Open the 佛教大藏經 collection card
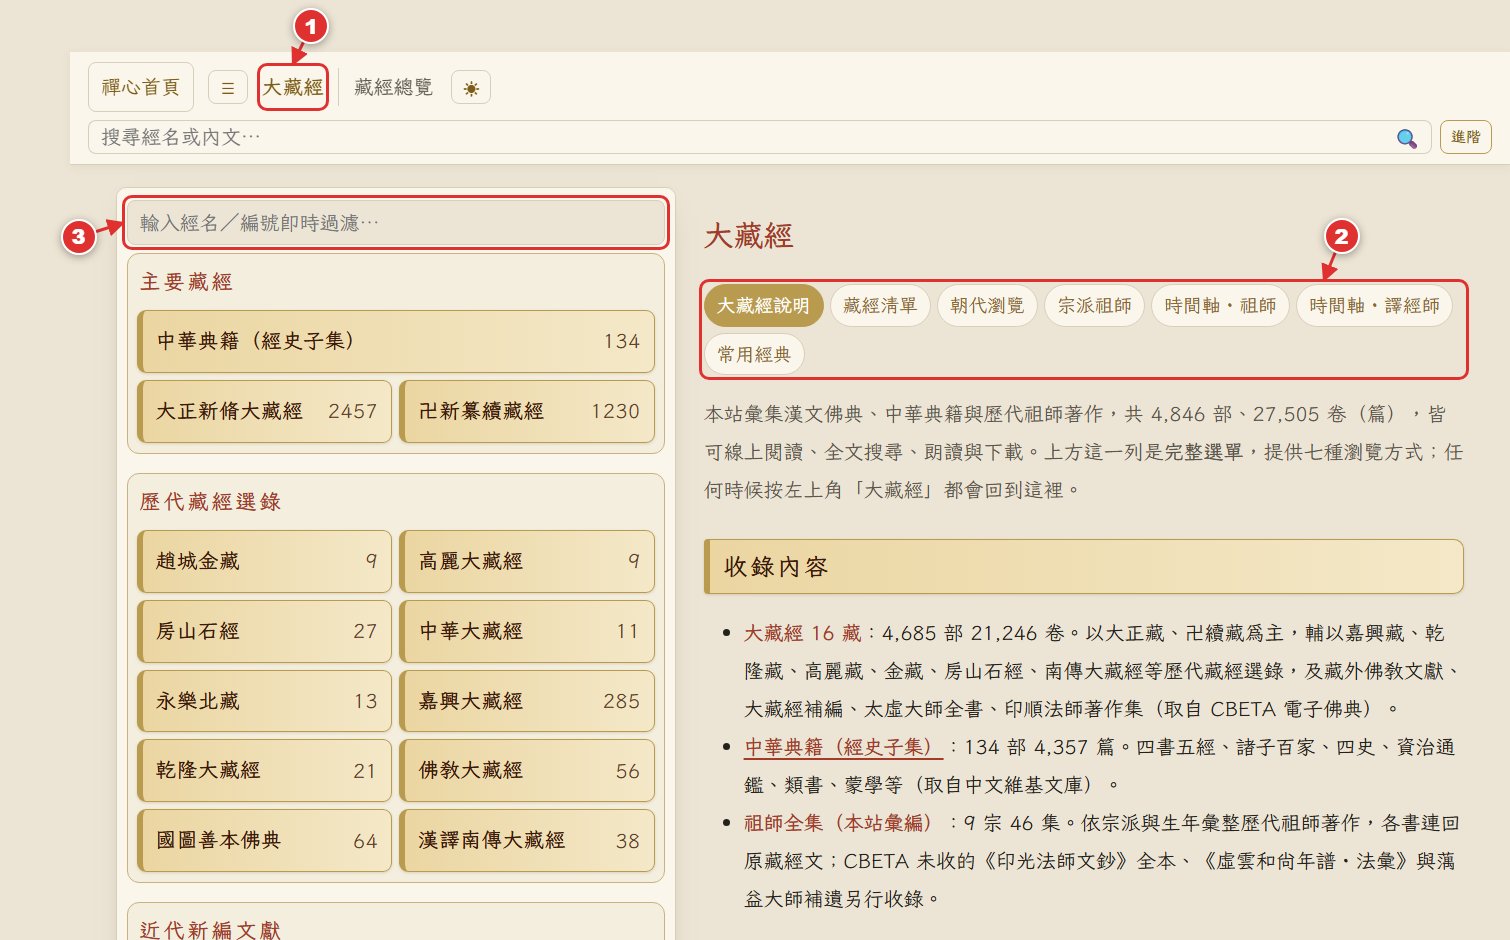 (527, 770)
